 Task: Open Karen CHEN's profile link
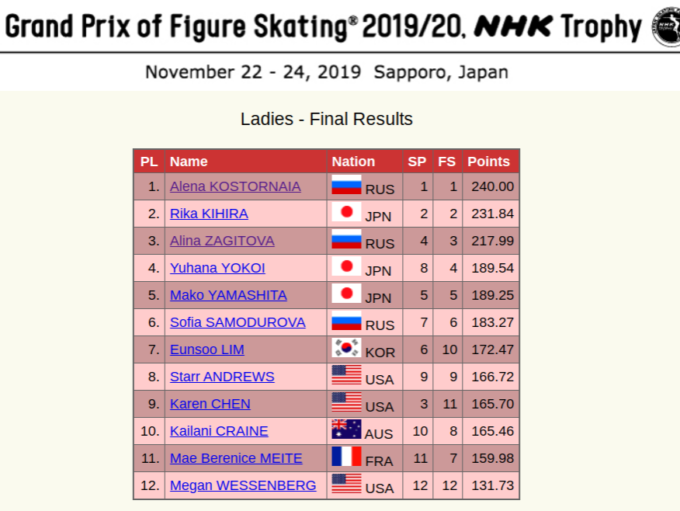210,404
